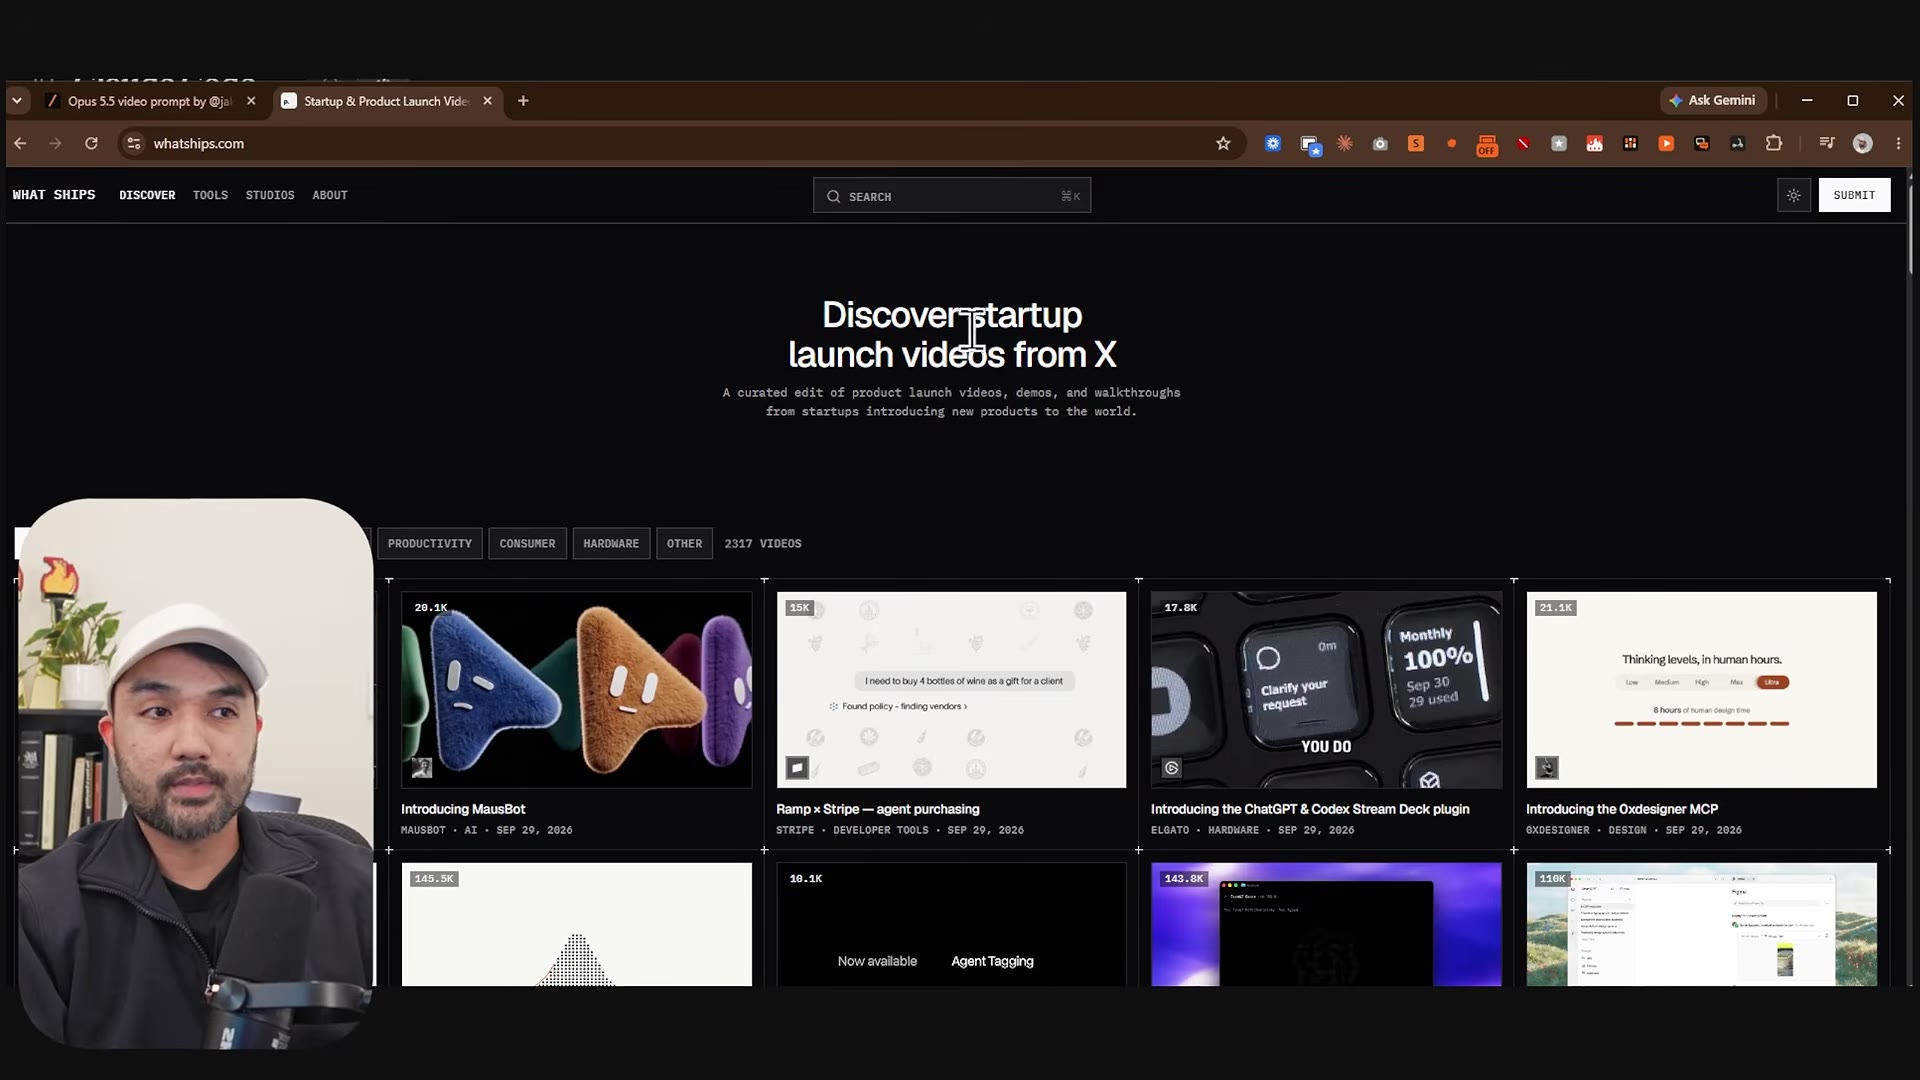Click the 'Introducing MausBot' title
The image size is (1920, 1080).
[463, 809]
